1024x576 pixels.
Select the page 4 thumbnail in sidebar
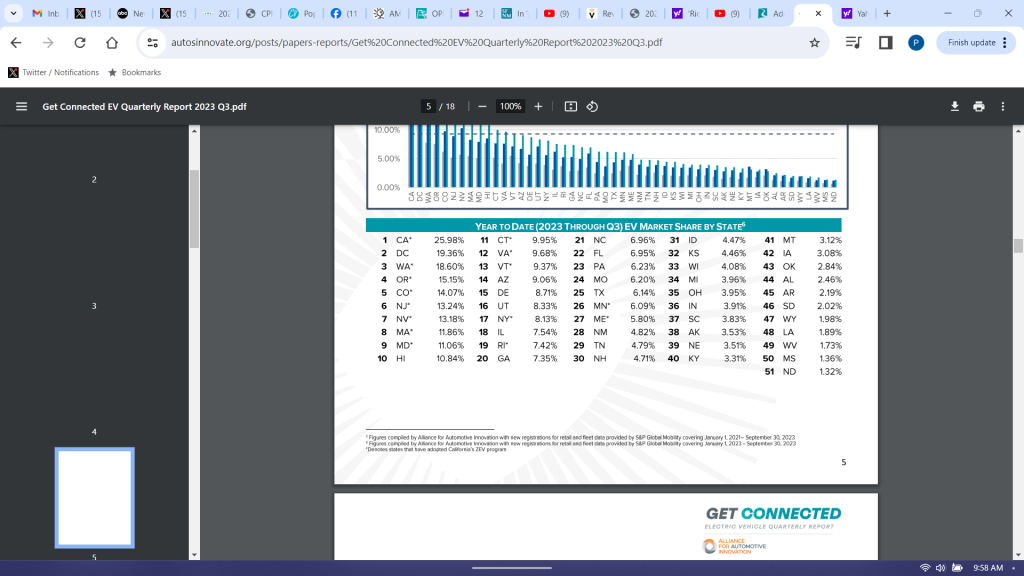pos(94,497)
